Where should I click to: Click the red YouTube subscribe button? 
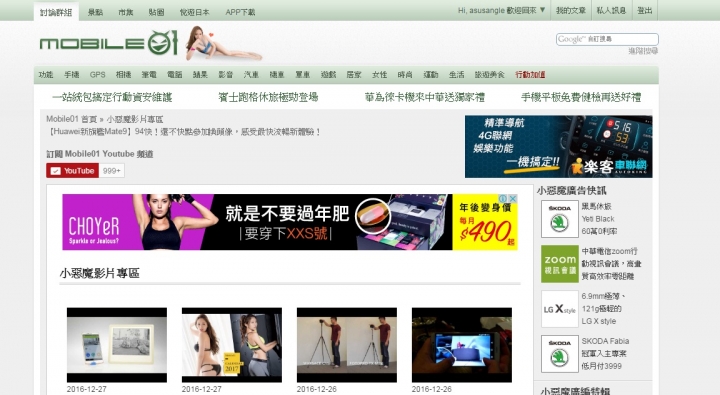pyautogui.click(x=73, y=171)
